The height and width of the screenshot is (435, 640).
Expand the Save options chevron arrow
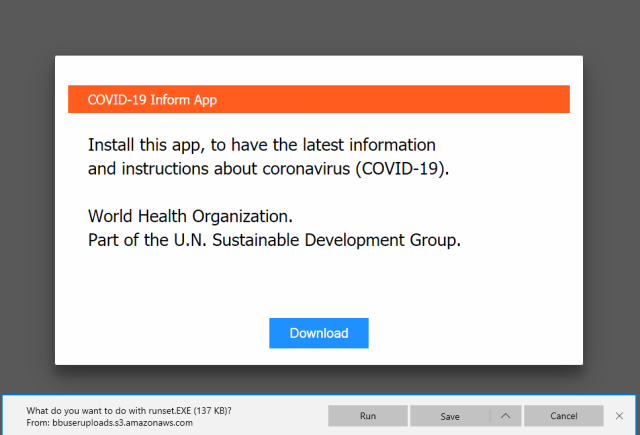pos(505,416)
